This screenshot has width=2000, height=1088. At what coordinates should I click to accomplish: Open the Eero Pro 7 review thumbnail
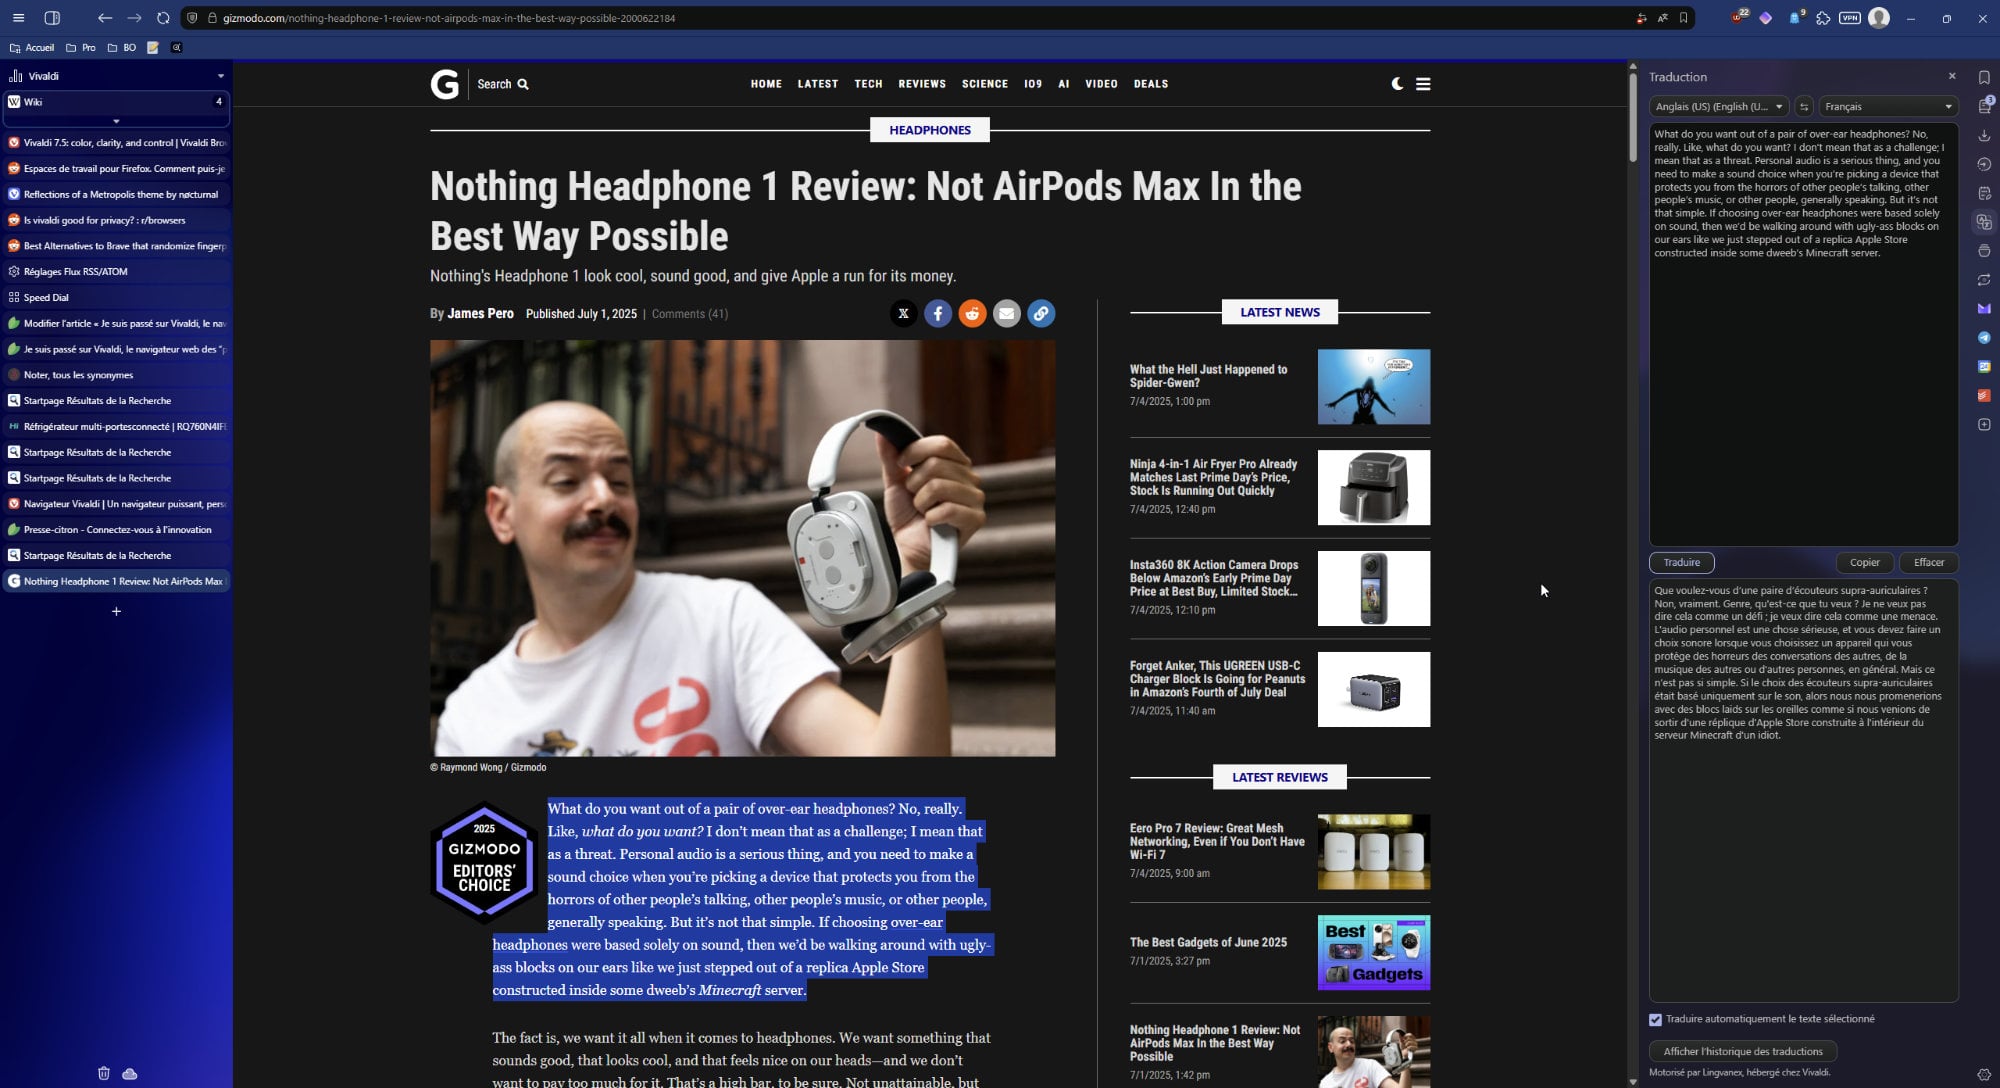(1374, 851)
